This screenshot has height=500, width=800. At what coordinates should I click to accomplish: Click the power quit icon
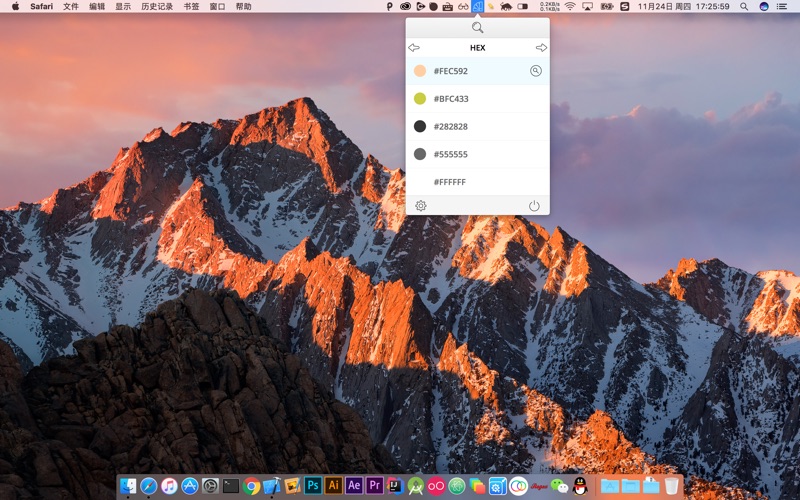[534, 206]
